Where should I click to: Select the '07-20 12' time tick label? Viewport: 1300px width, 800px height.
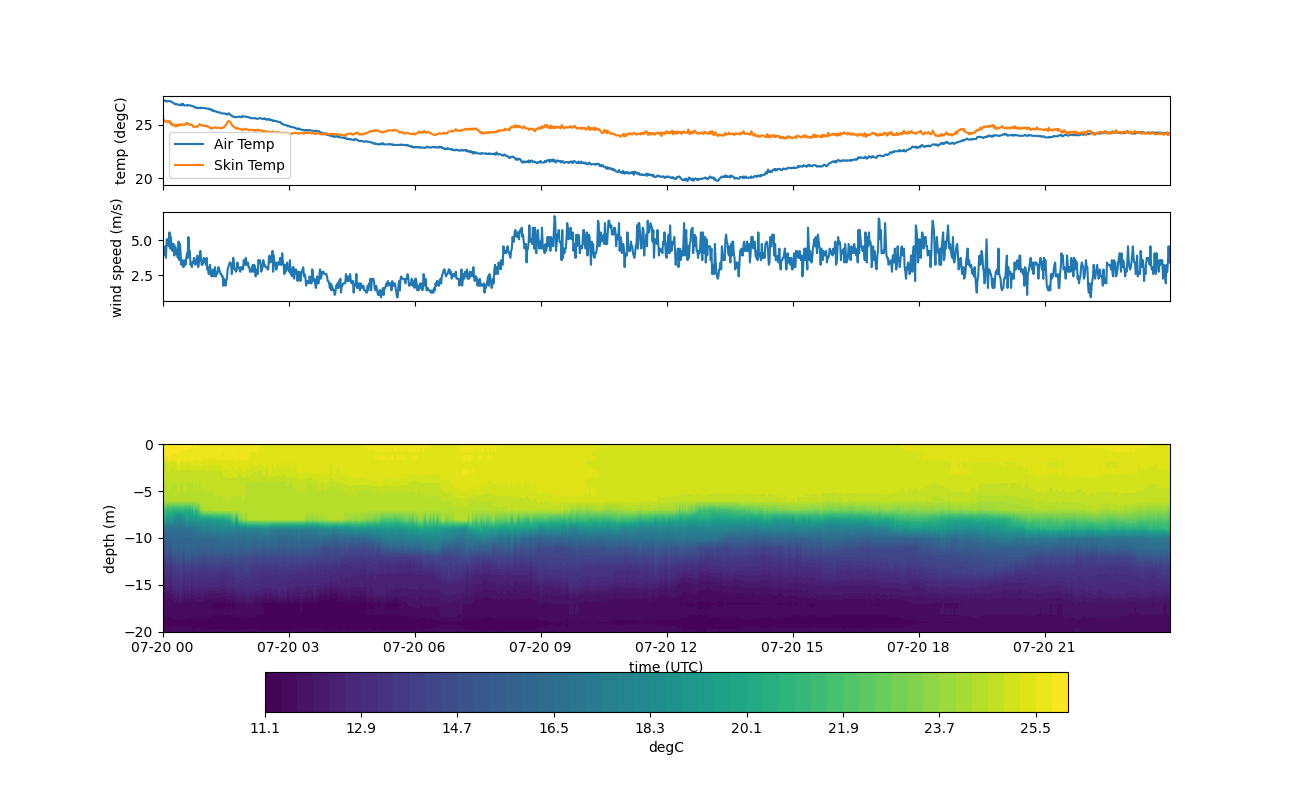point(667,647)
